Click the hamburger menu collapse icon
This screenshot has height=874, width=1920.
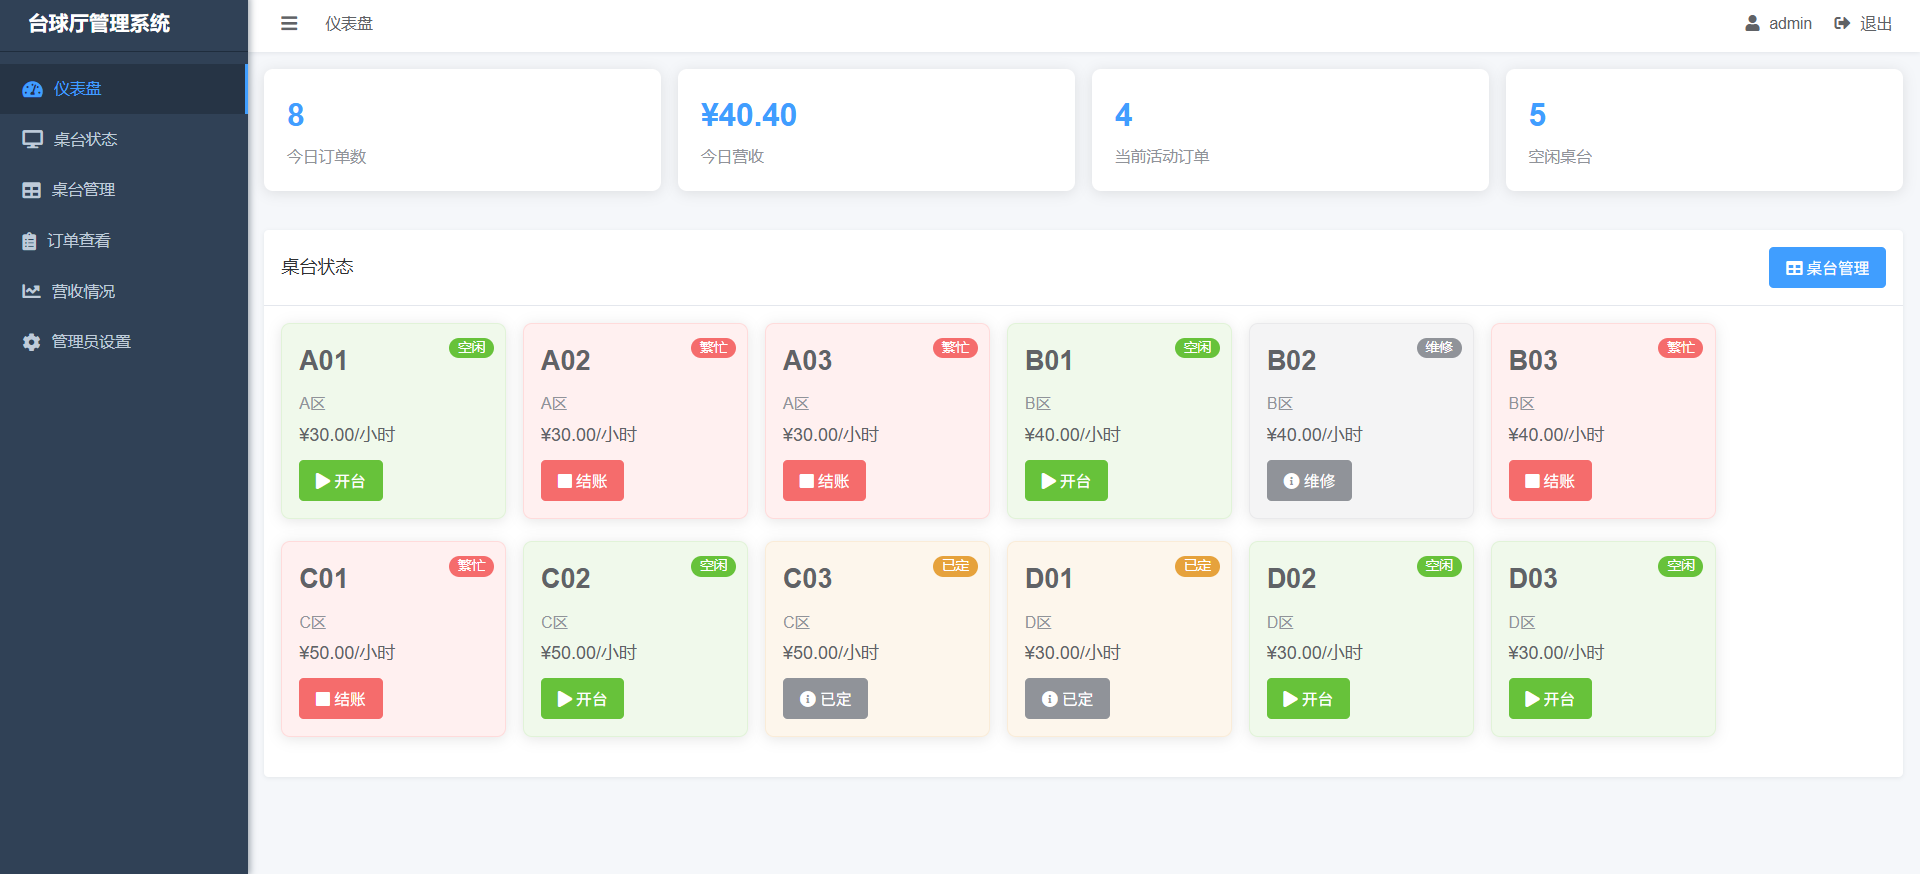[x=289, y=23]
